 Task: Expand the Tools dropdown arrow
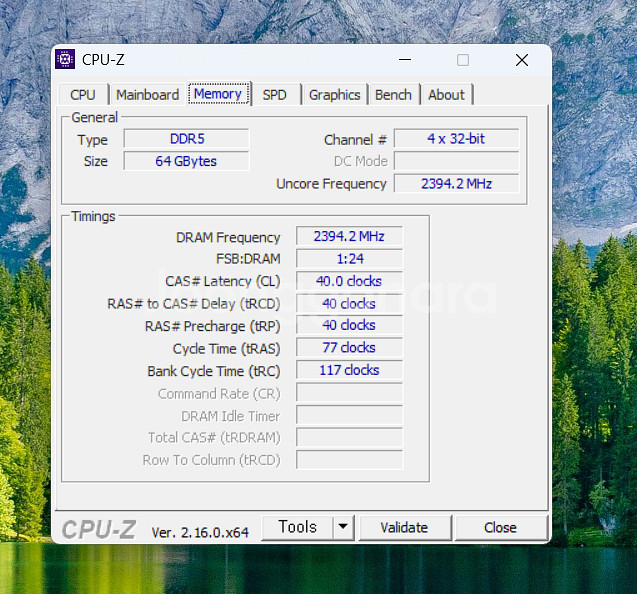343,527
